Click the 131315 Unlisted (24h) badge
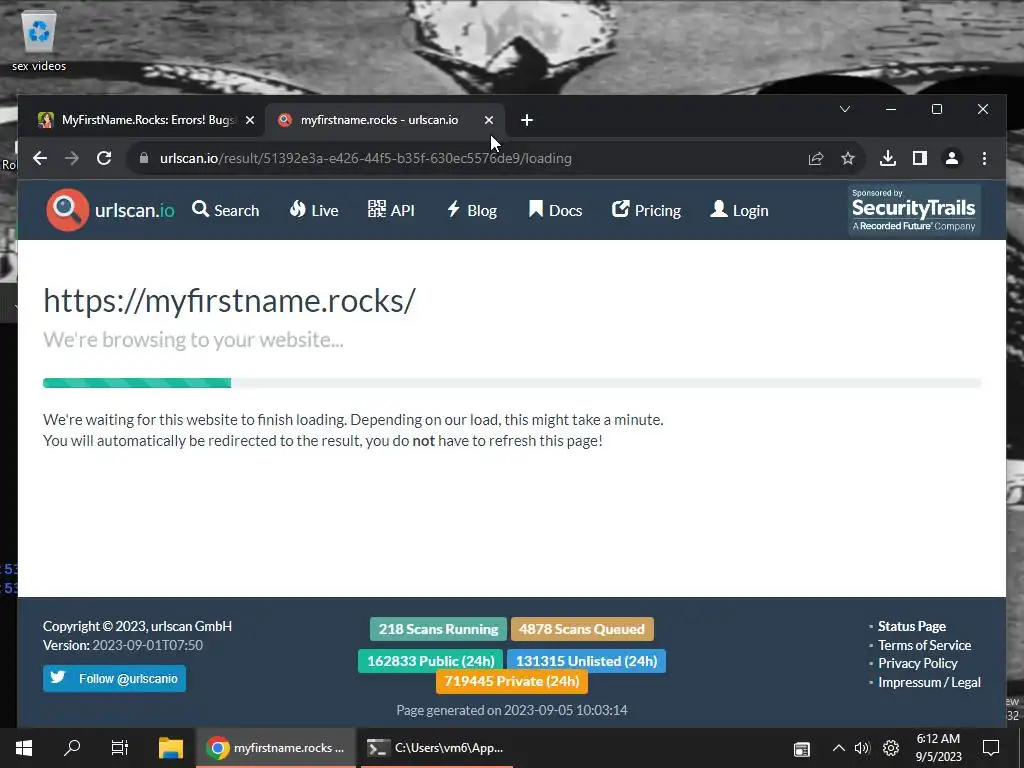1024x768 pixels. click(586, 661)
